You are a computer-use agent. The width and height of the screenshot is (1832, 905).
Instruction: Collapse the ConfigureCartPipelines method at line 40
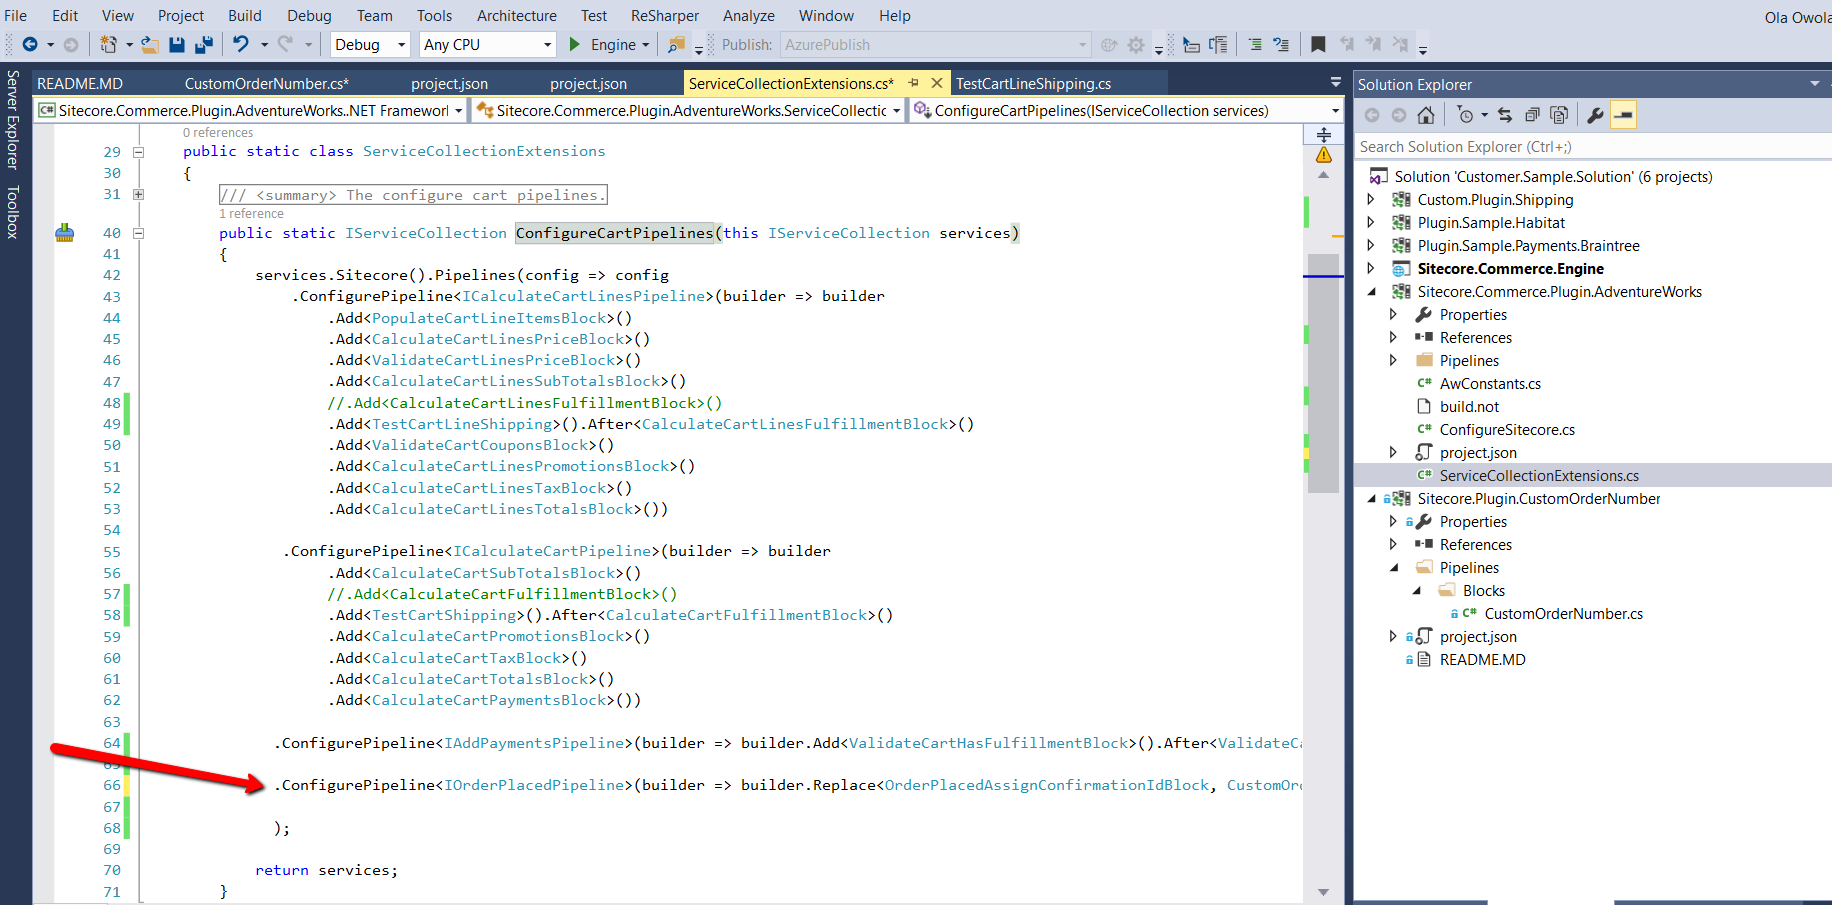(x=138, y=233)
